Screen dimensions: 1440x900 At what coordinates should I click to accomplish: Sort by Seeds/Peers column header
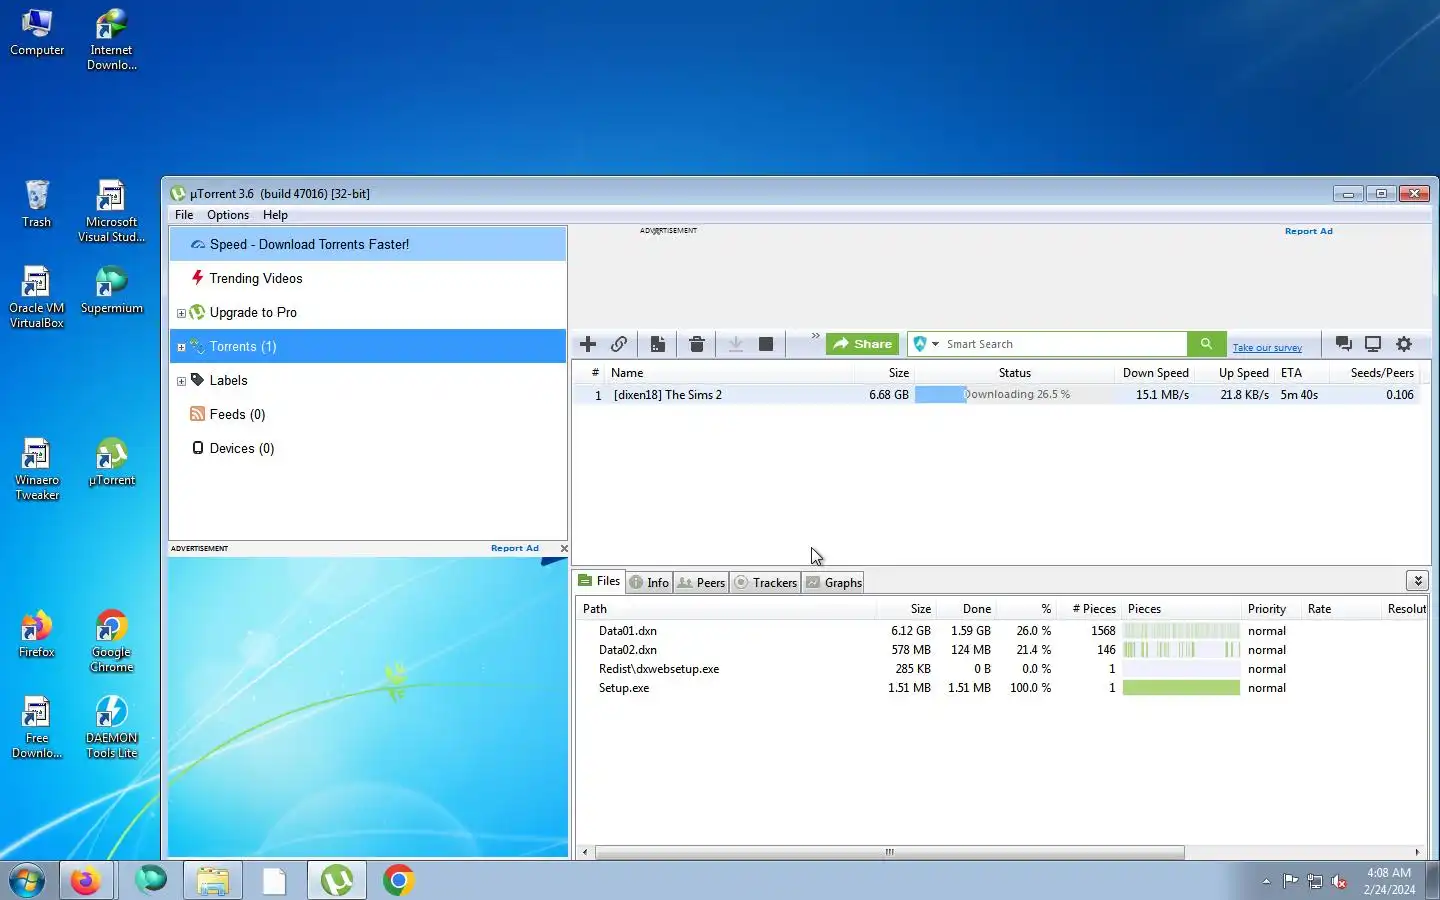[1375, 373]
